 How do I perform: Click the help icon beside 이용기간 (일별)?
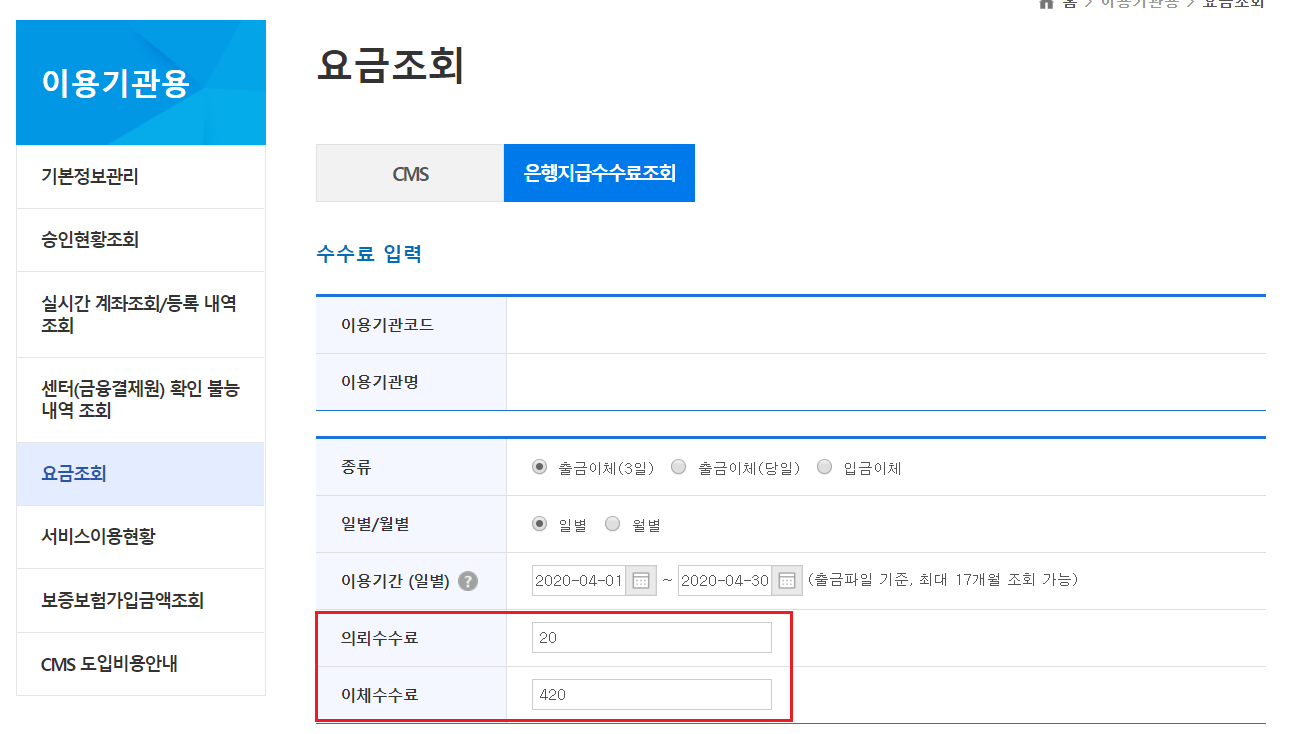(467, 580)
